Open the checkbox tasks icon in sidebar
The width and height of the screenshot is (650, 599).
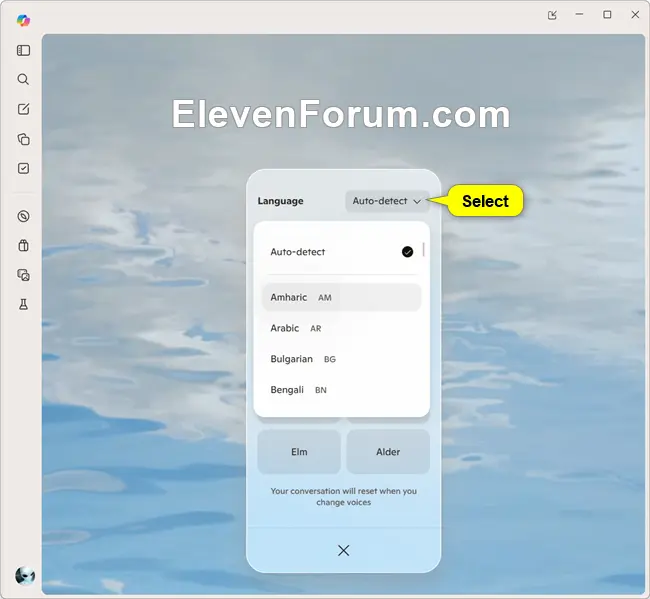click(x=23, y=168)
